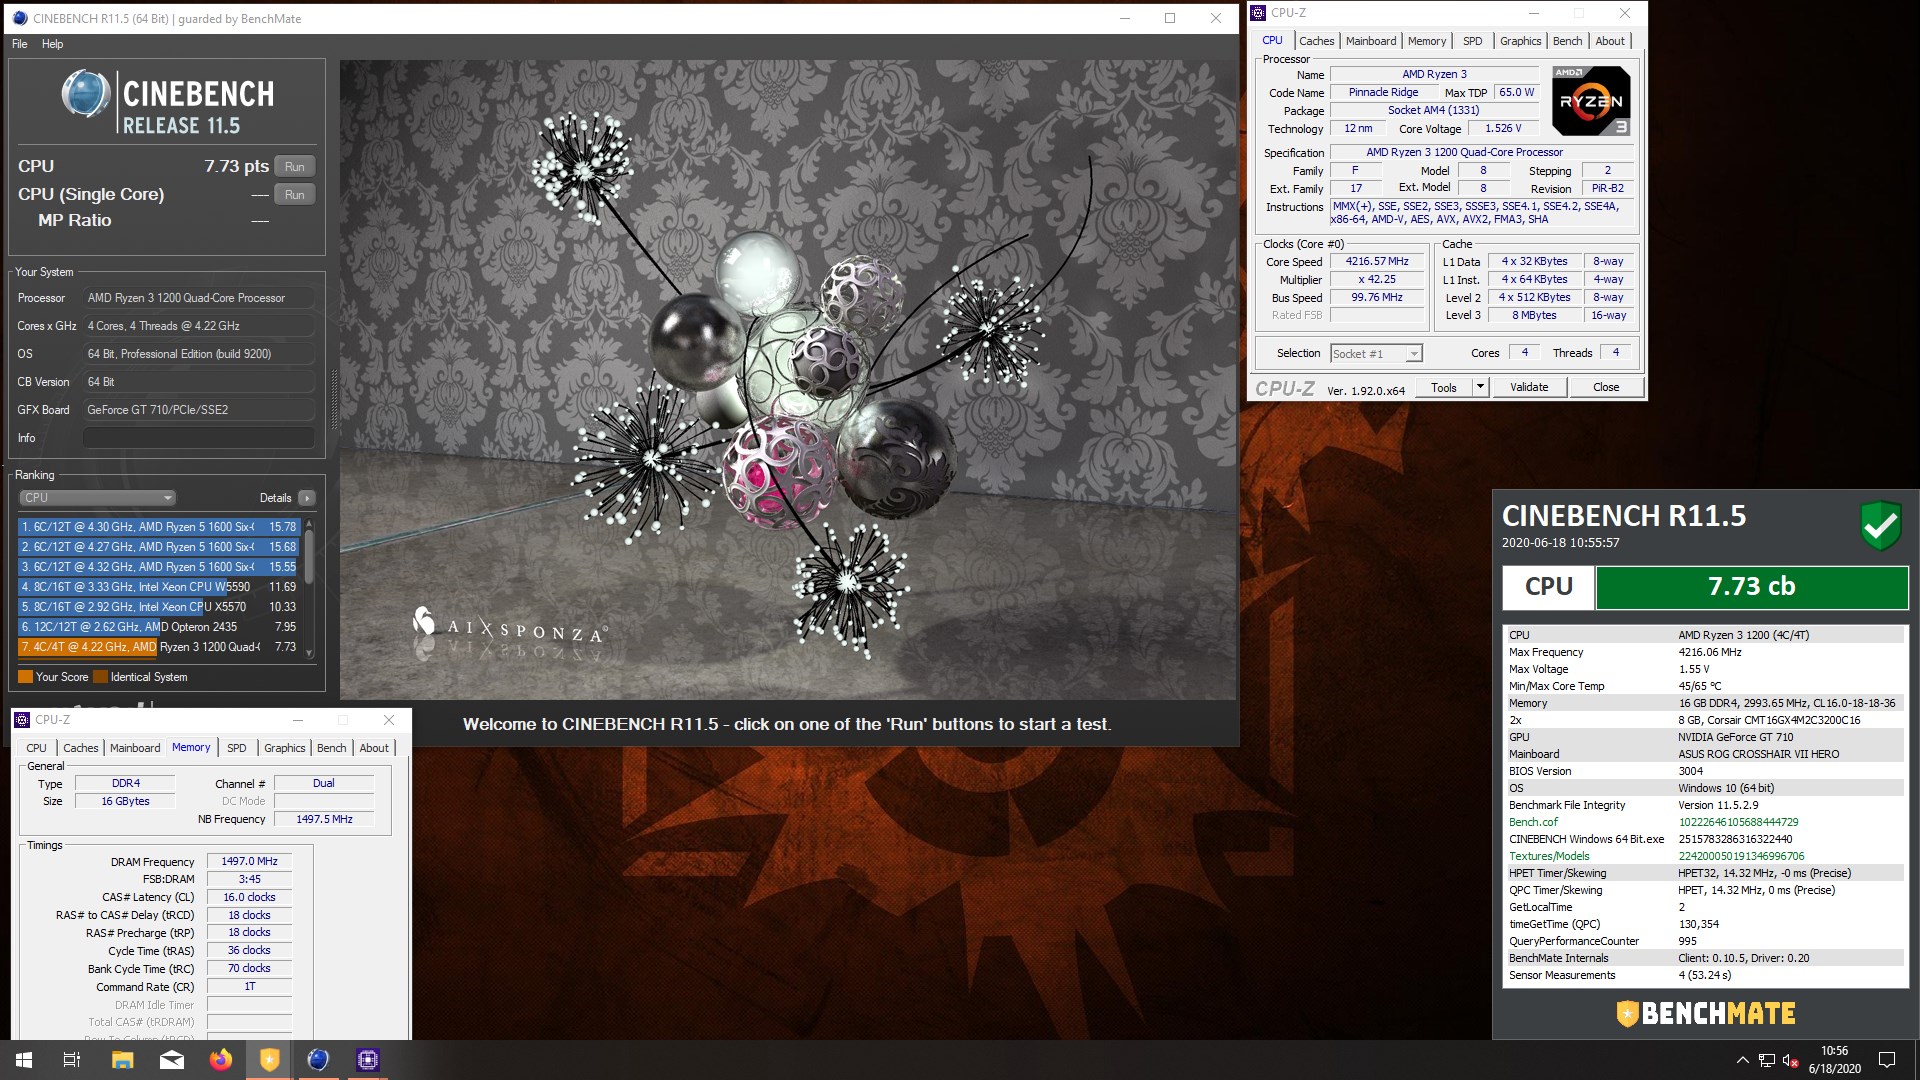This screenshot has height=1080, width=1920.
Task: Click the CPU-Z title bar icon in top window
Action: pos(1259,13)
